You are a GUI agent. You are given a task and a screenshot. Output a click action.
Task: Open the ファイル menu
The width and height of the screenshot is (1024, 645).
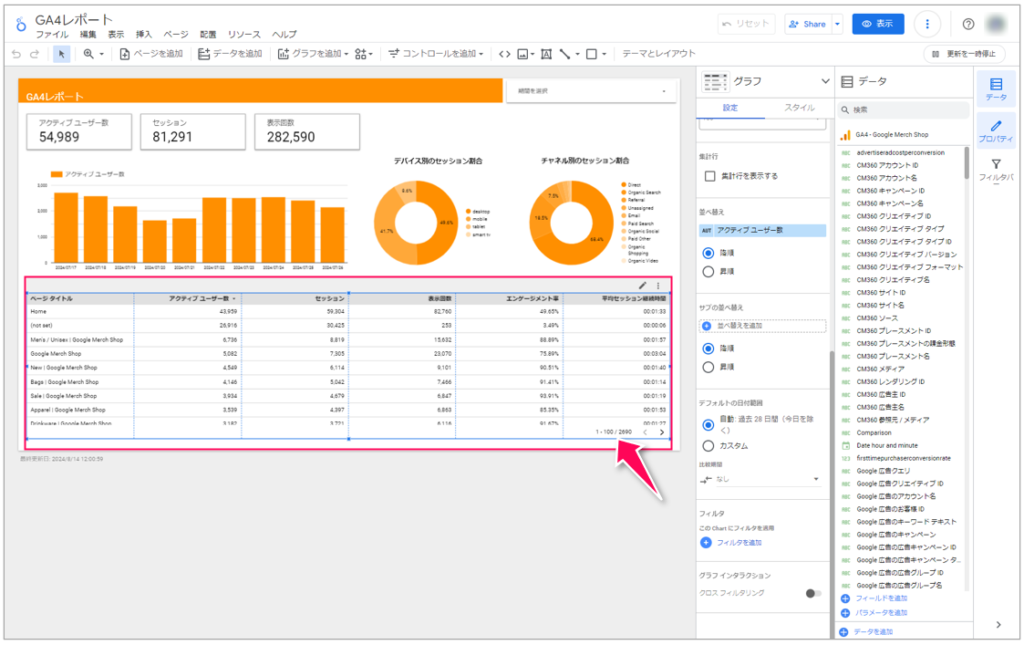(52, 35)
